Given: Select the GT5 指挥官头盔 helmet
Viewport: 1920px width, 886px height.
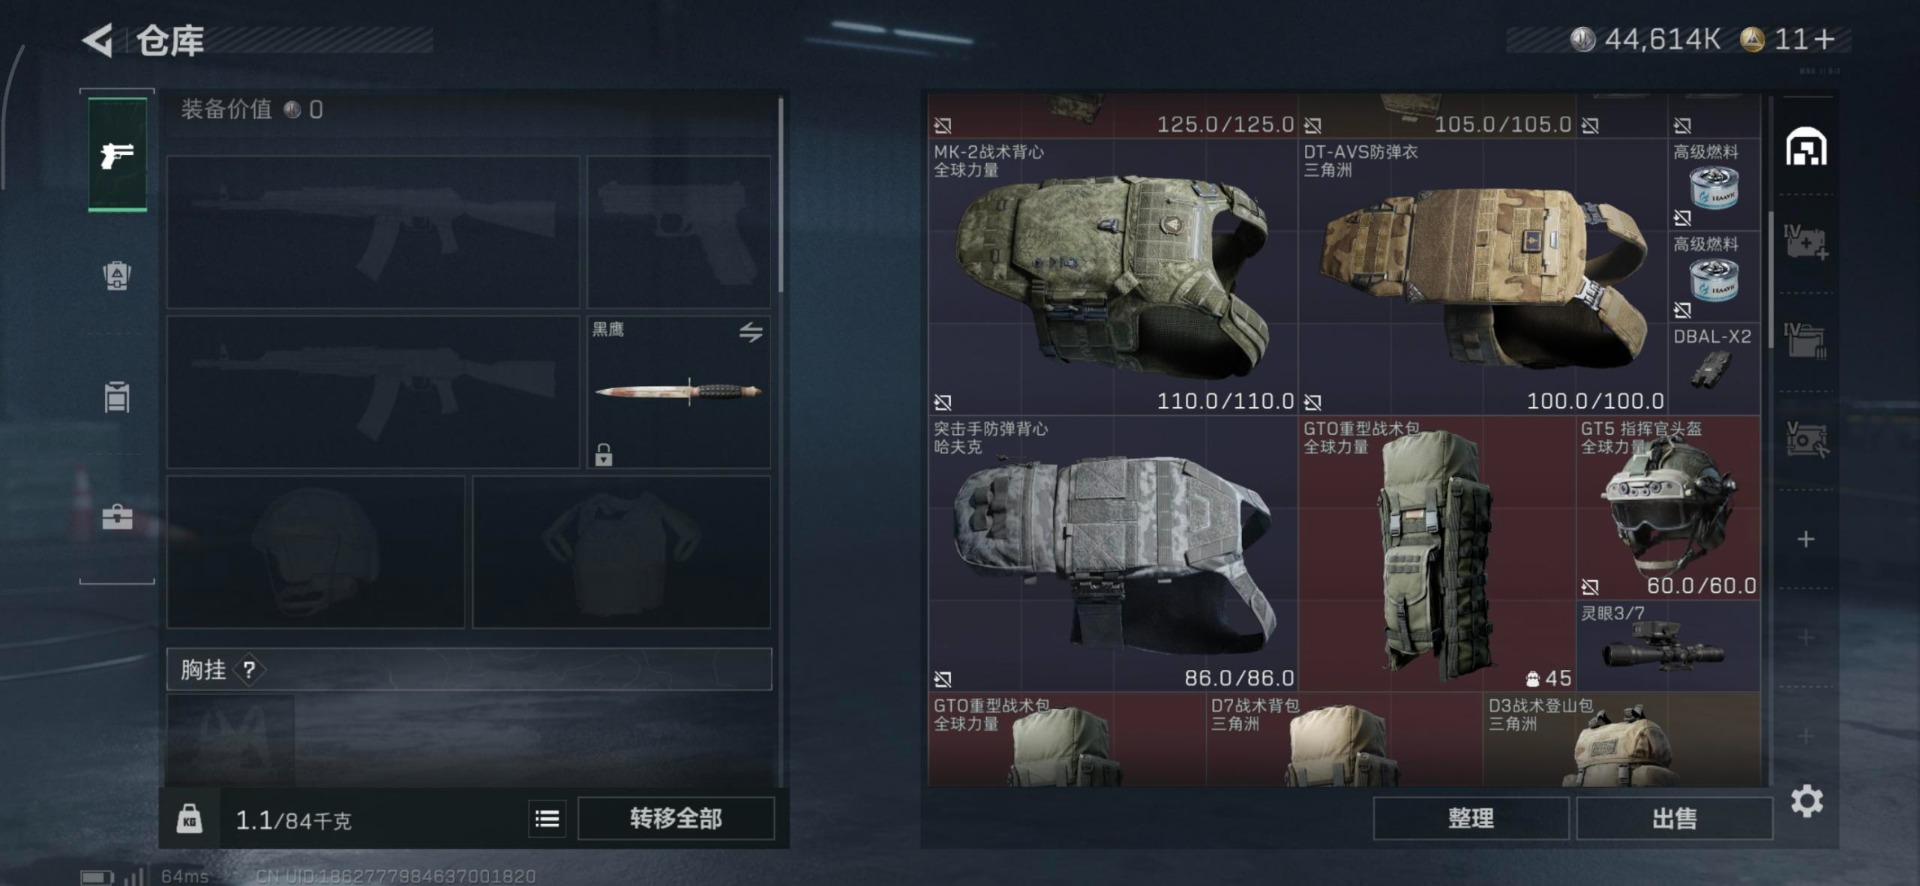Looking at the screenshot, I should 1668,508.
